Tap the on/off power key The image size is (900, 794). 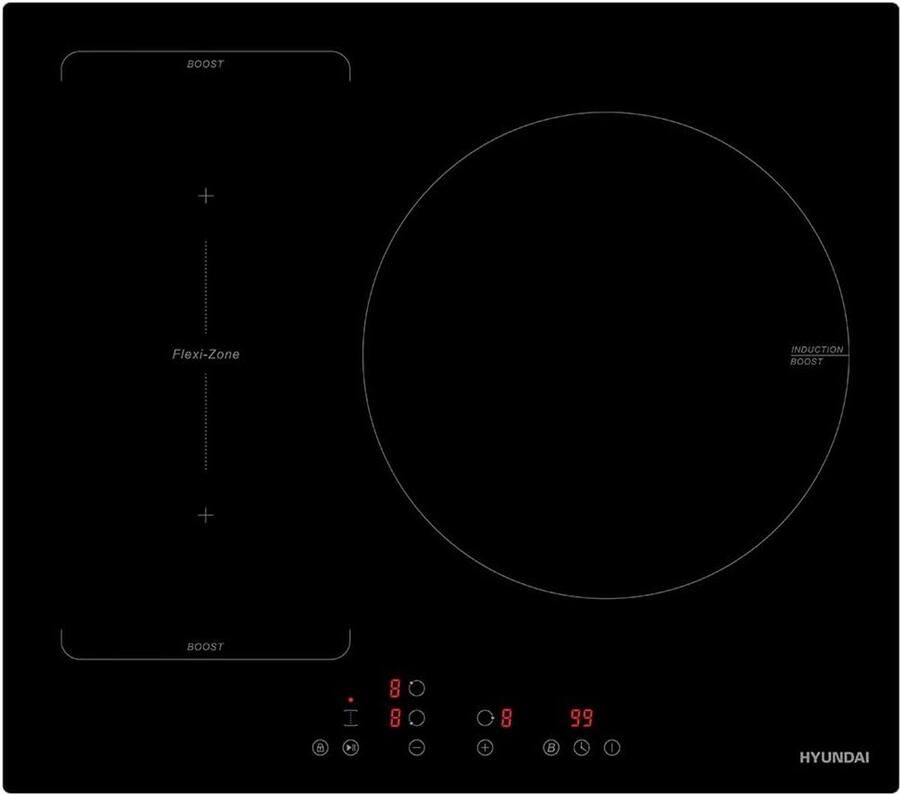612,747
